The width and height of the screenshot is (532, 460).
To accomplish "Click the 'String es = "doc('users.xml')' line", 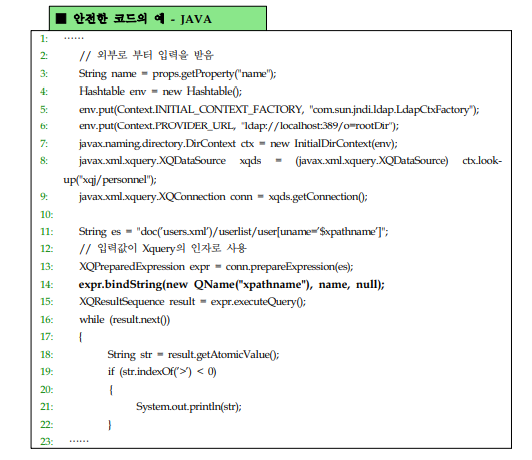I will (233, 232).
